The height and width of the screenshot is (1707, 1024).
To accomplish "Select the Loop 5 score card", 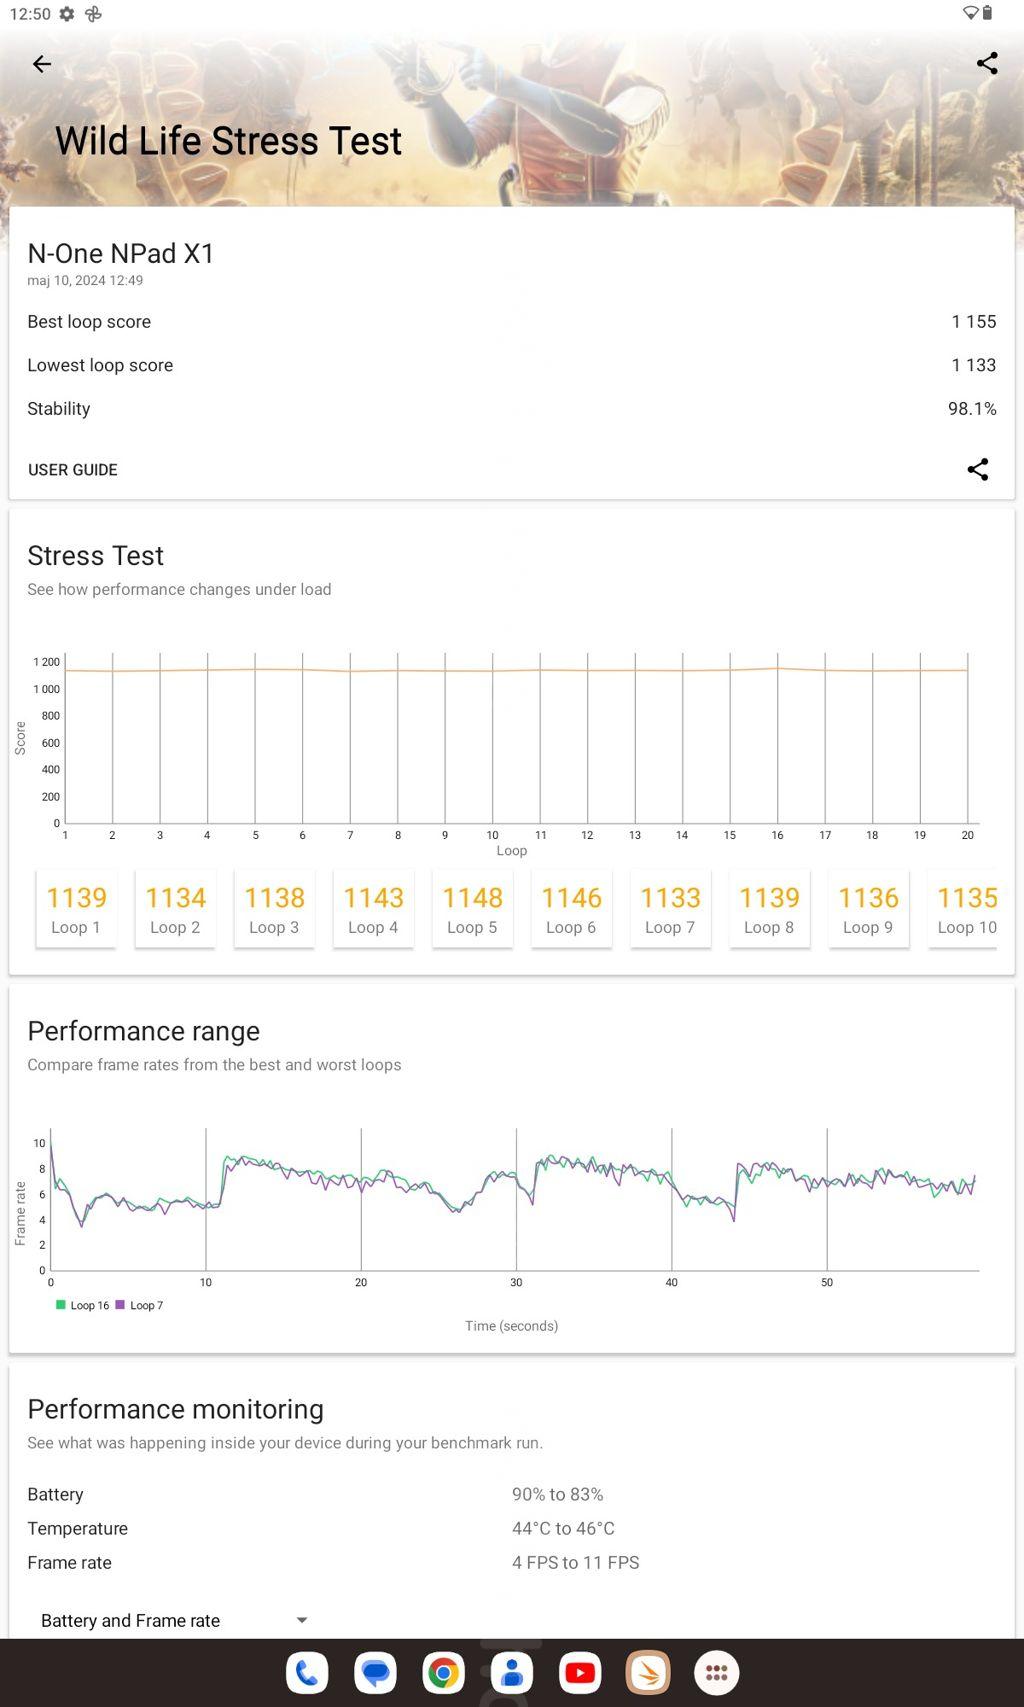I will click(x=472, y=909).
